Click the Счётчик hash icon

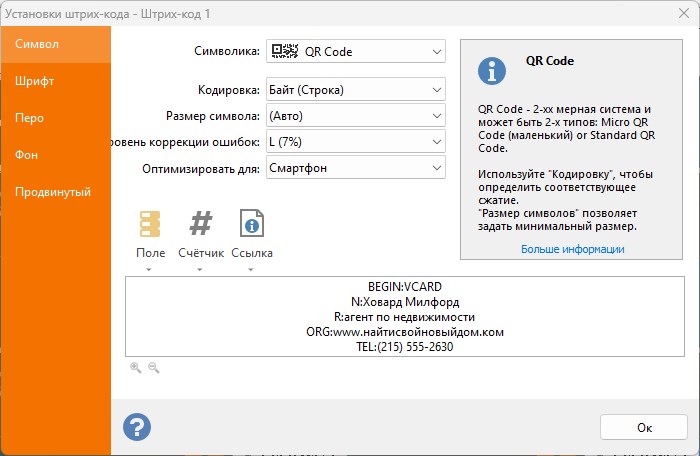point(200,224)
